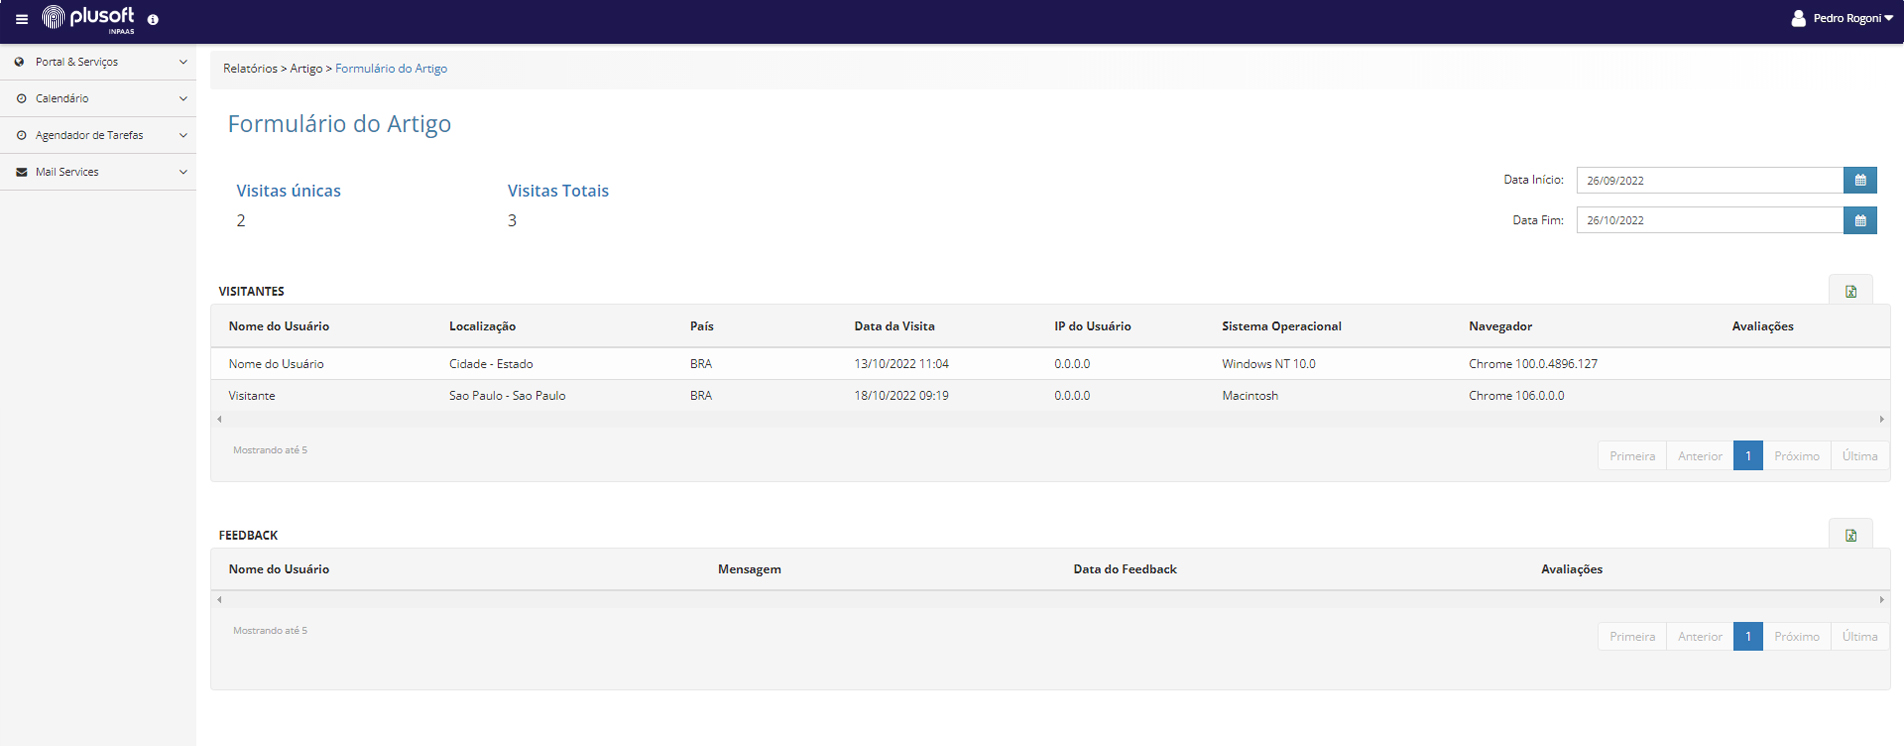This screenshot has height=746, width=1904.
Task: Click Macintosh cell
Action: (1250, 396)
